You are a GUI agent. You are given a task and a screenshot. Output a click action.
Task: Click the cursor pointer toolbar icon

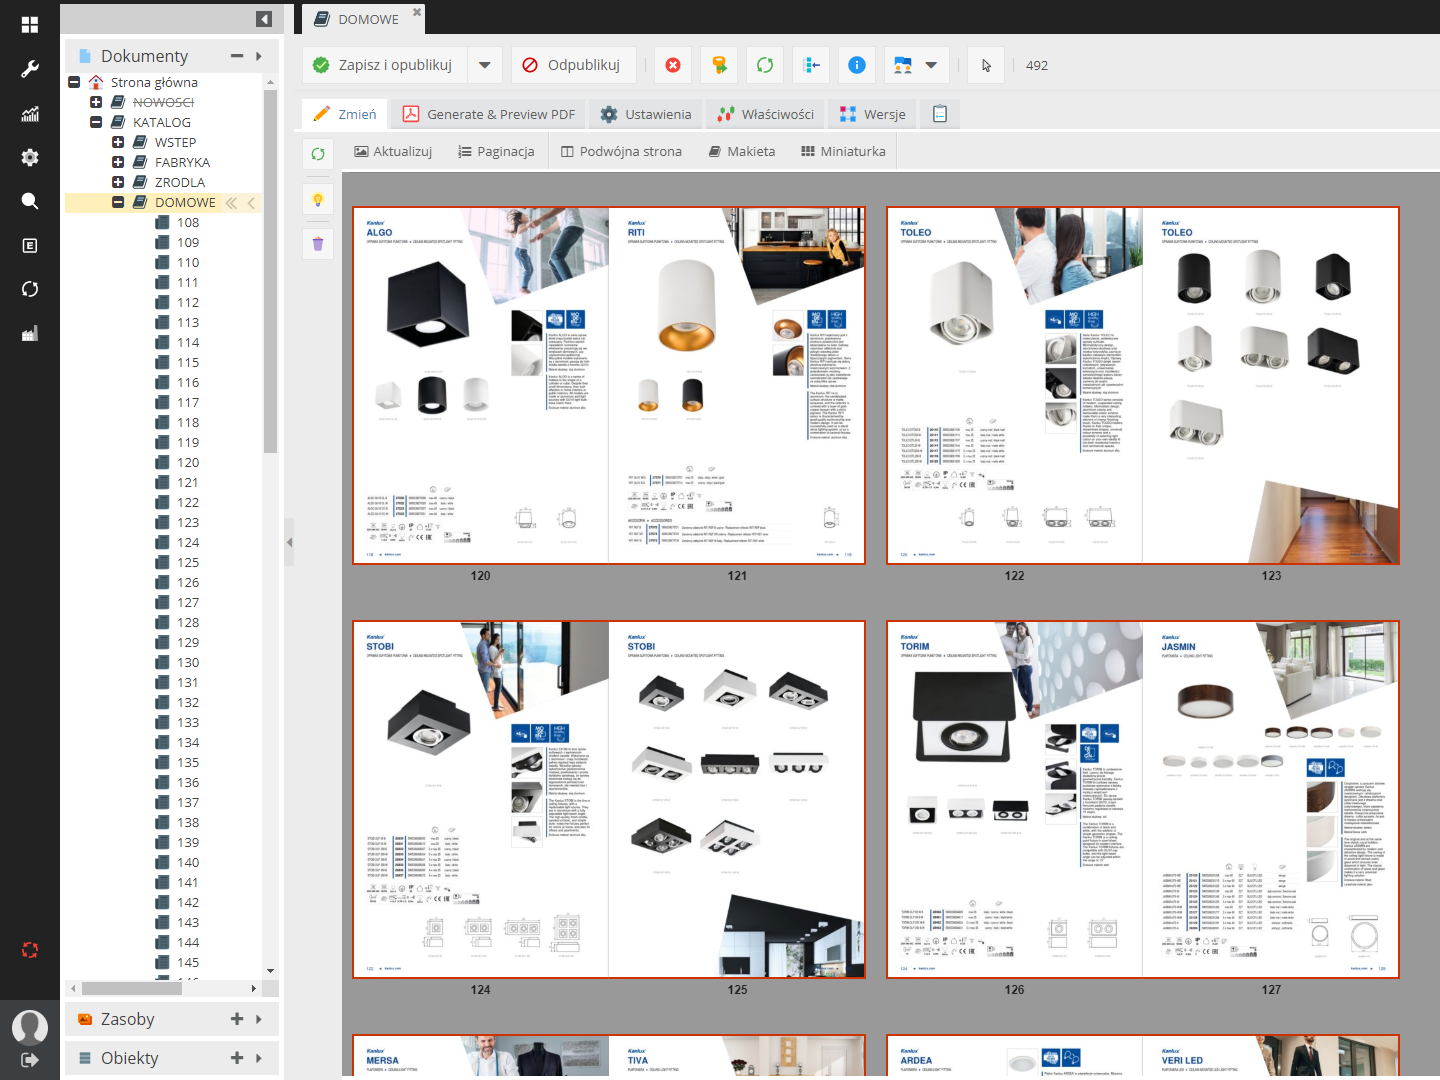(986, 65)
